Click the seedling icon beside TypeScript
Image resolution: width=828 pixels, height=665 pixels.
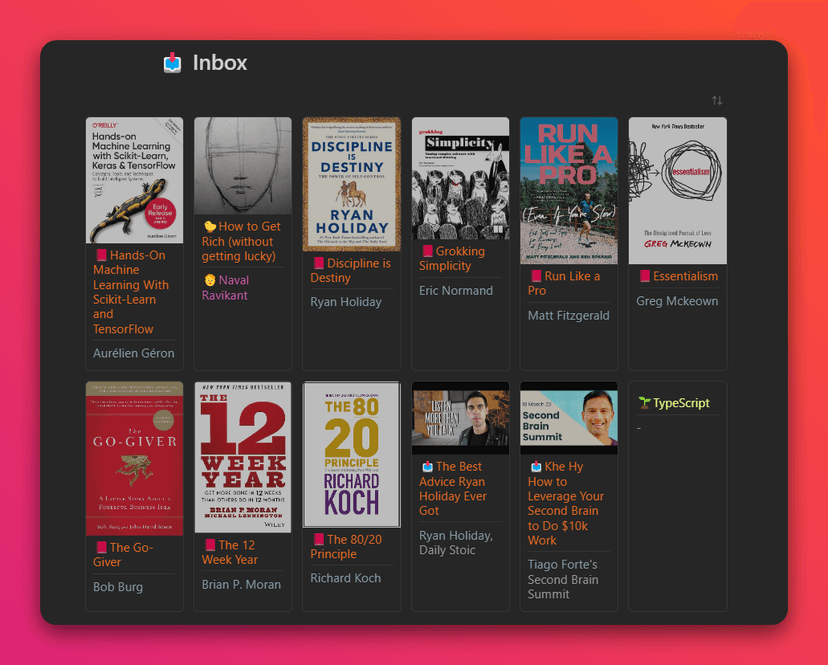(644, 402)
